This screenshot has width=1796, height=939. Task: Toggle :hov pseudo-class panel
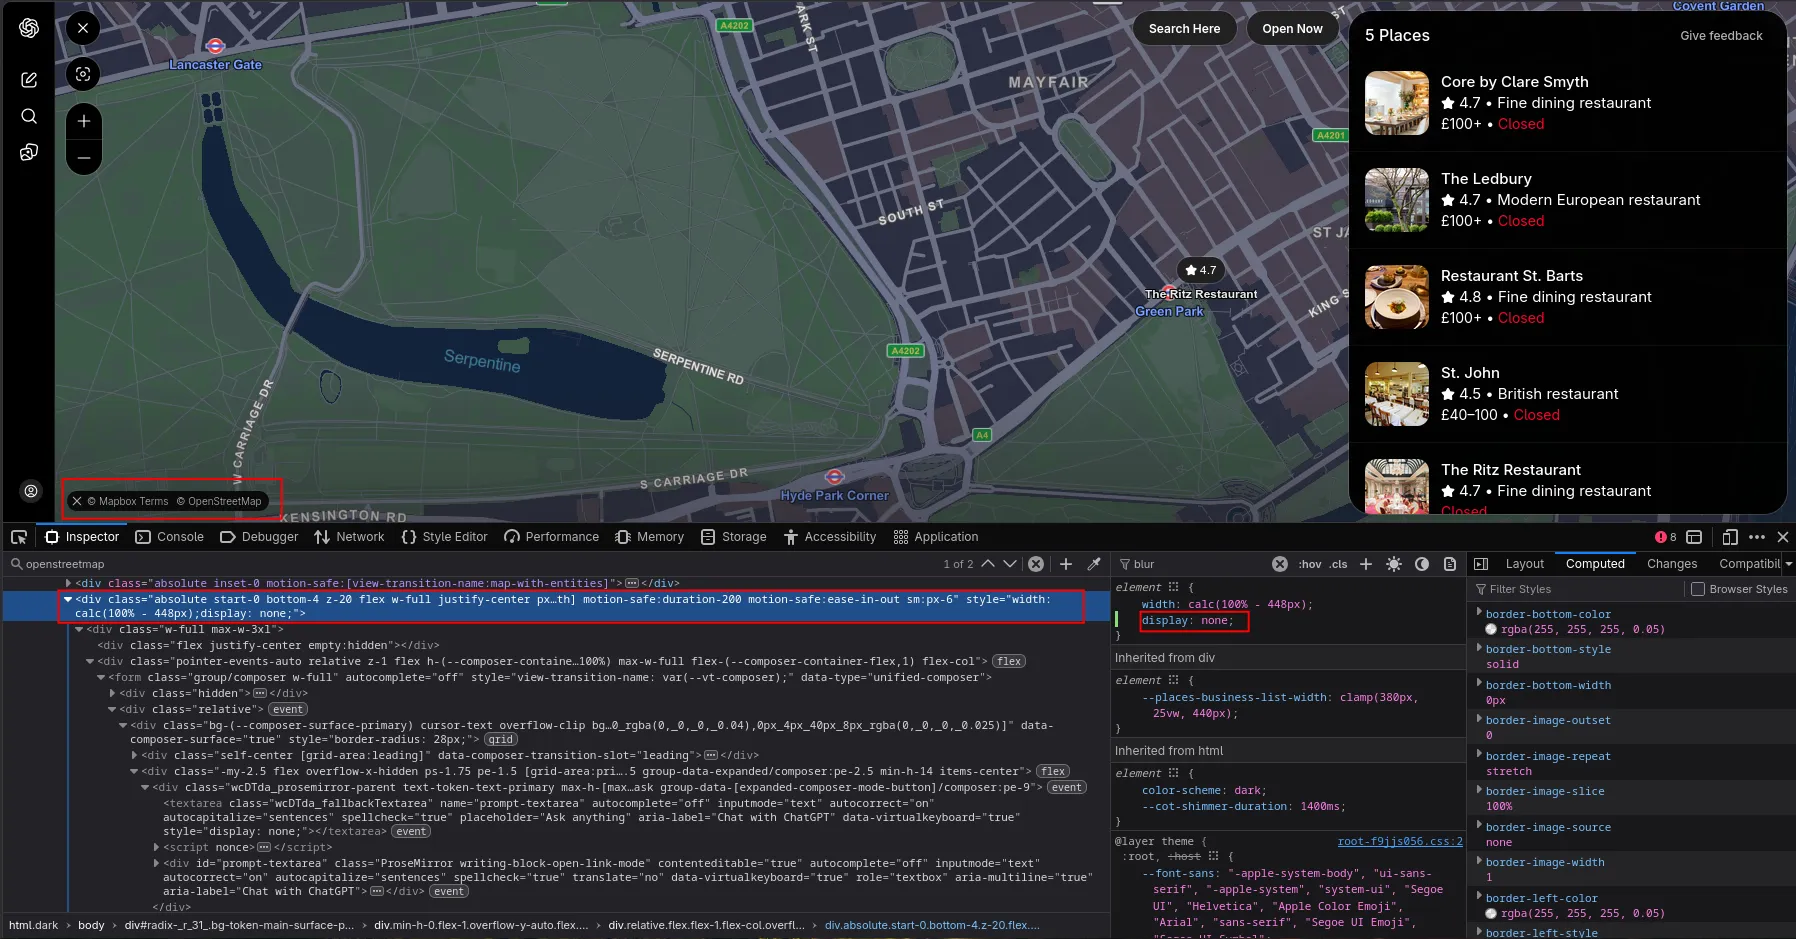[1310, 564]
